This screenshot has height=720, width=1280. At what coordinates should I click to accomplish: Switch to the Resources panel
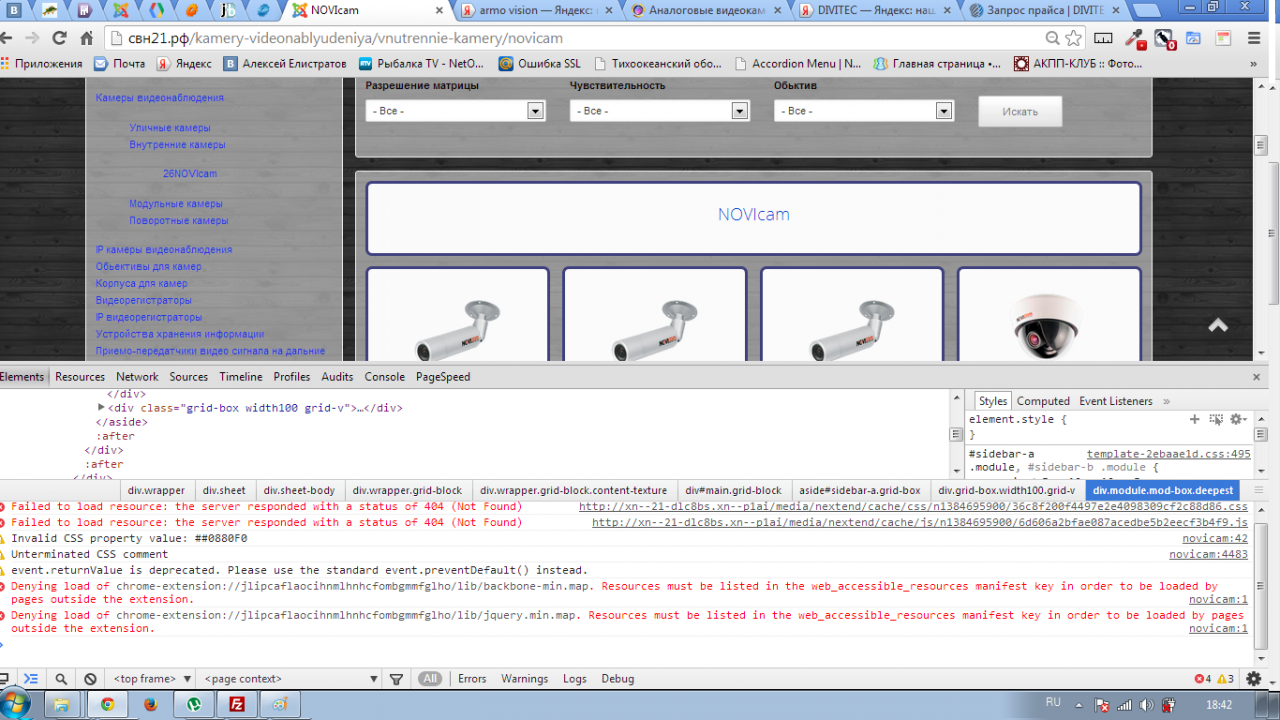click(x=80, y=377)
